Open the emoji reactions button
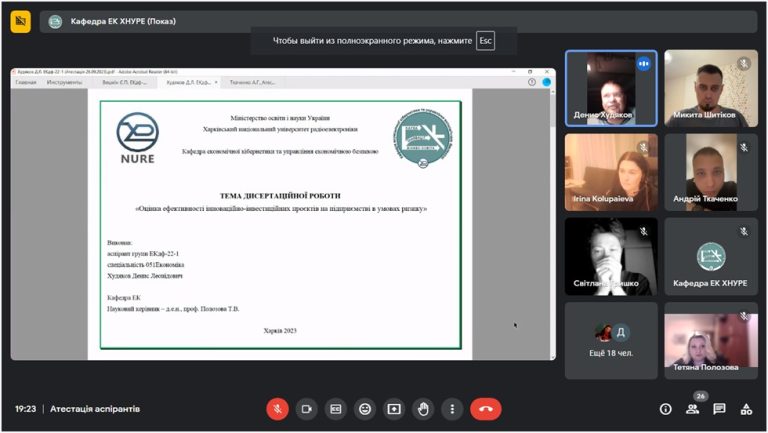768x433 pixels. tap(365, 409)
